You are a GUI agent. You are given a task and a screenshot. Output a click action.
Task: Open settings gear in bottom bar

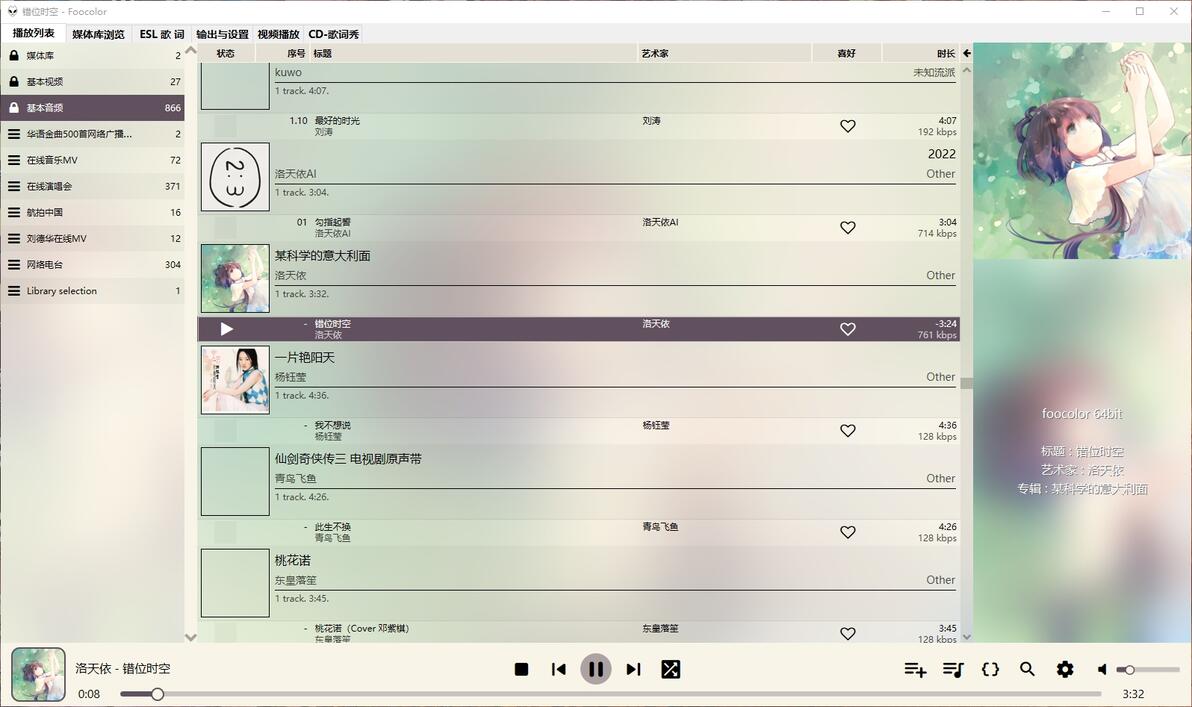(x=1065, y=669)
